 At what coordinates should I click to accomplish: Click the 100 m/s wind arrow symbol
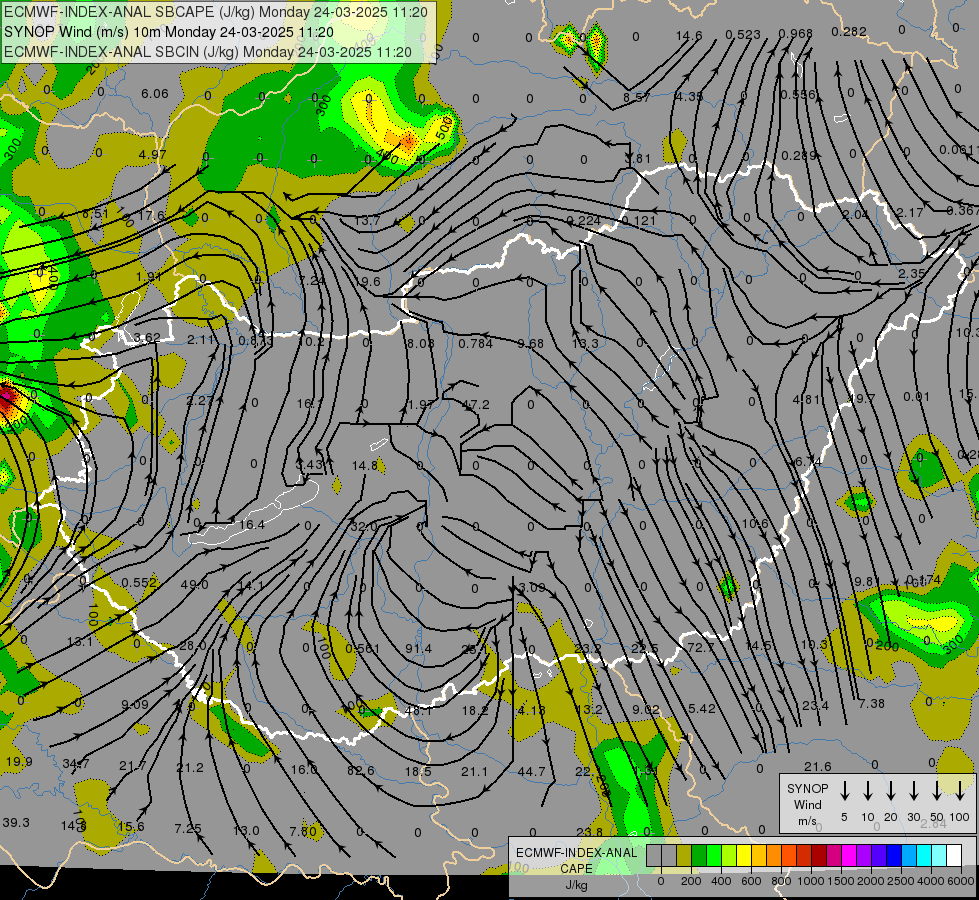[960, 790]
